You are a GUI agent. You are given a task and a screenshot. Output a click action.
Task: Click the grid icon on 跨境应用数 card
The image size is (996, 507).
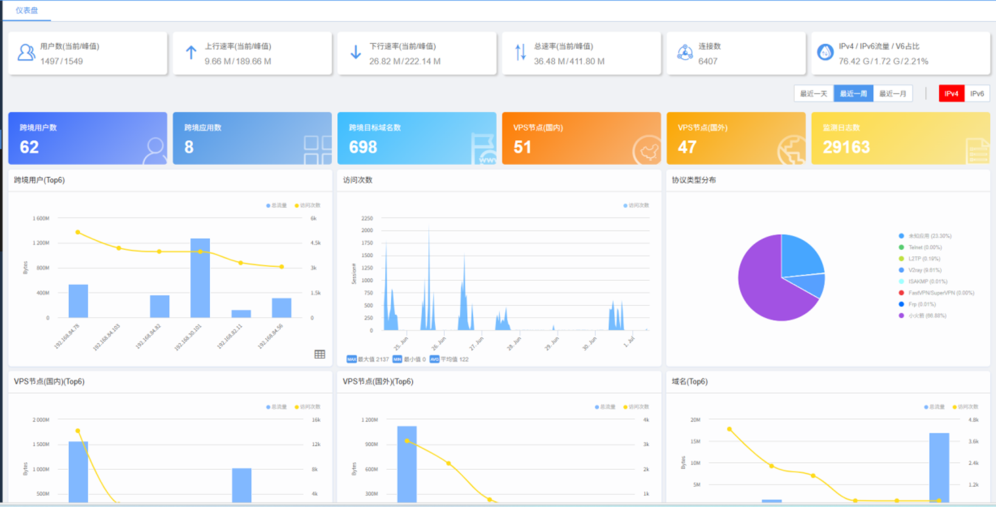[318, 150]
